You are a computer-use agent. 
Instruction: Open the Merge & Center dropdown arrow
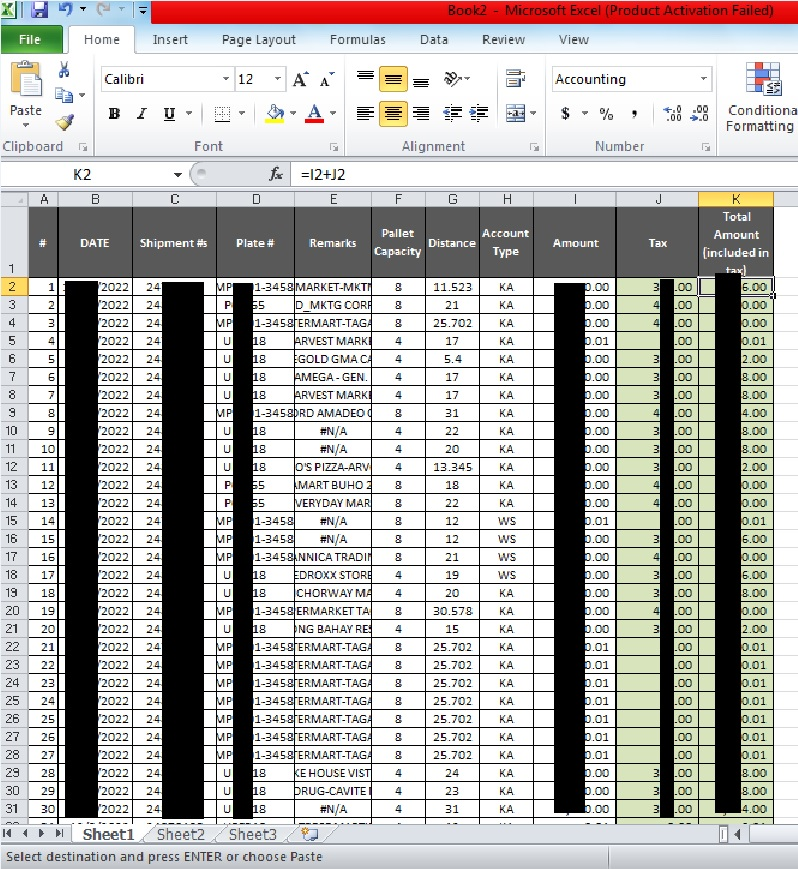click(x=533, y=113)
